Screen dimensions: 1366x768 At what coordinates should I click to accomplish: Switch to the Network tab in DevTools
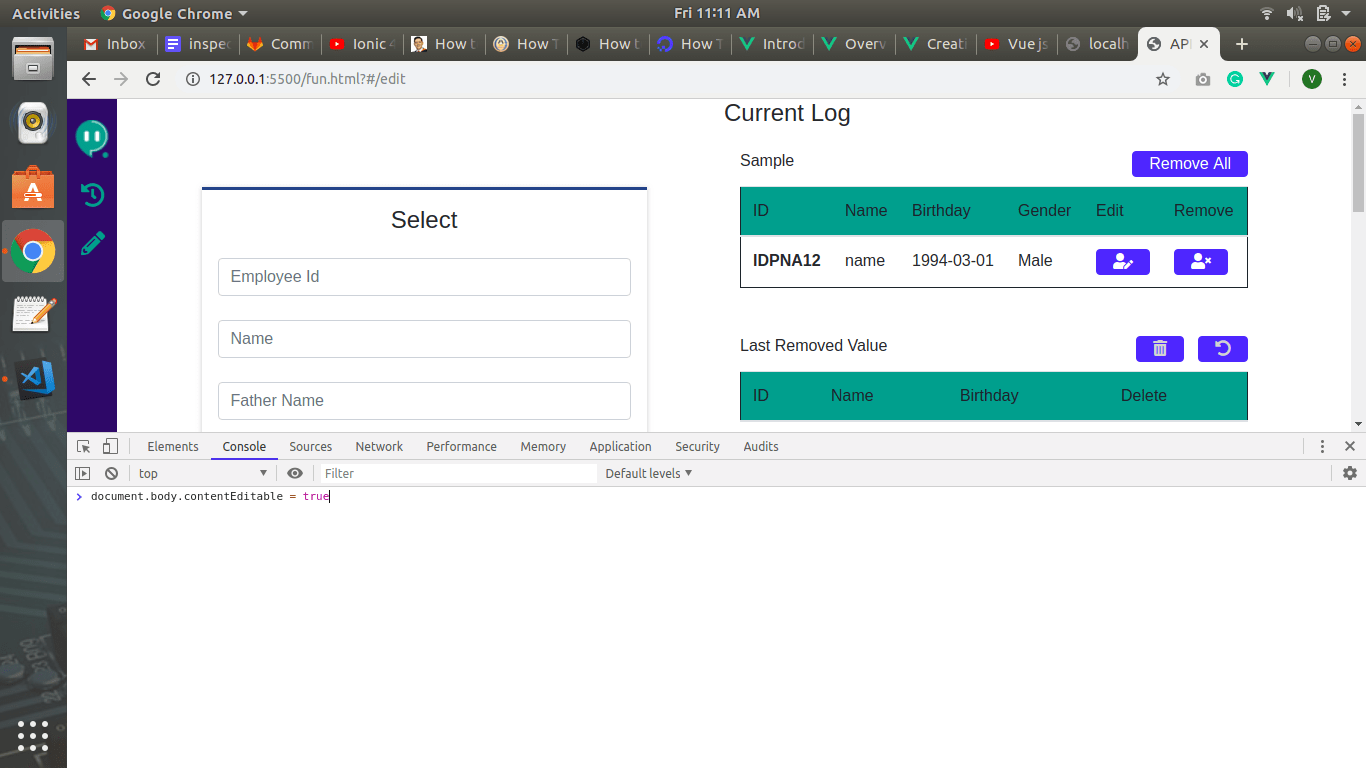379,446
